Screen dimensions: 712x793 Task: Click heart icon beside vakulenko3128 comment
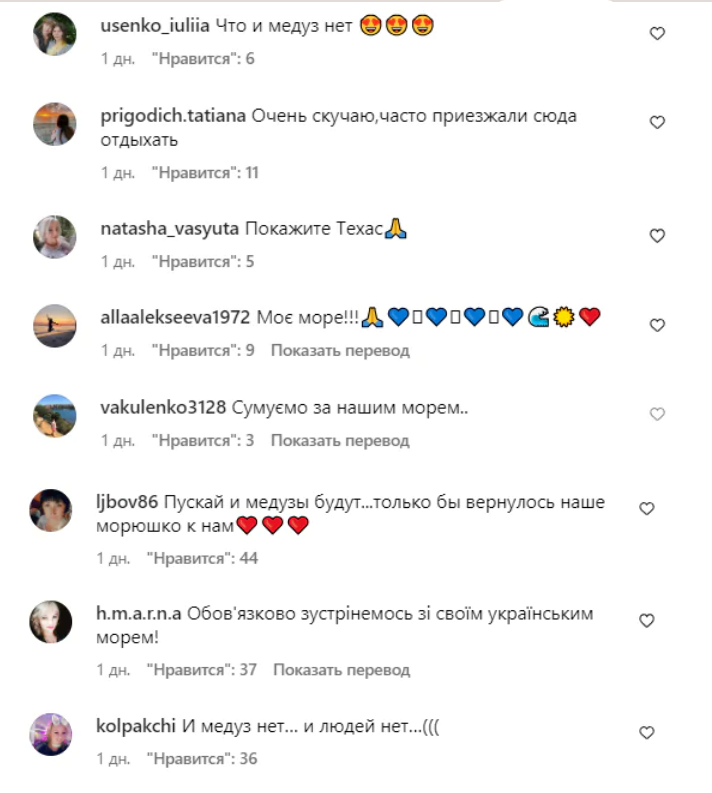(x=657, y=414)
